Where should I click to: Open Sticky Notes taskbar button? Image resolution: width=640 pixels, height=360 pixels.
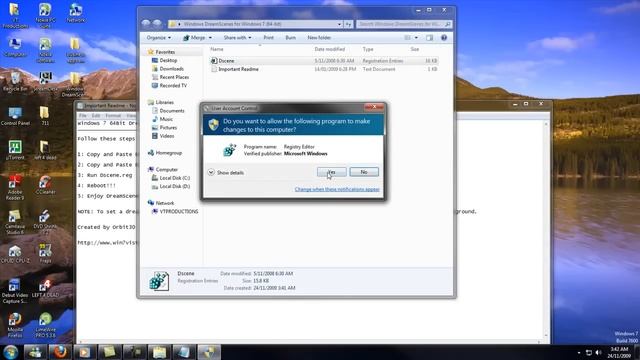click(x=109, y=352)
